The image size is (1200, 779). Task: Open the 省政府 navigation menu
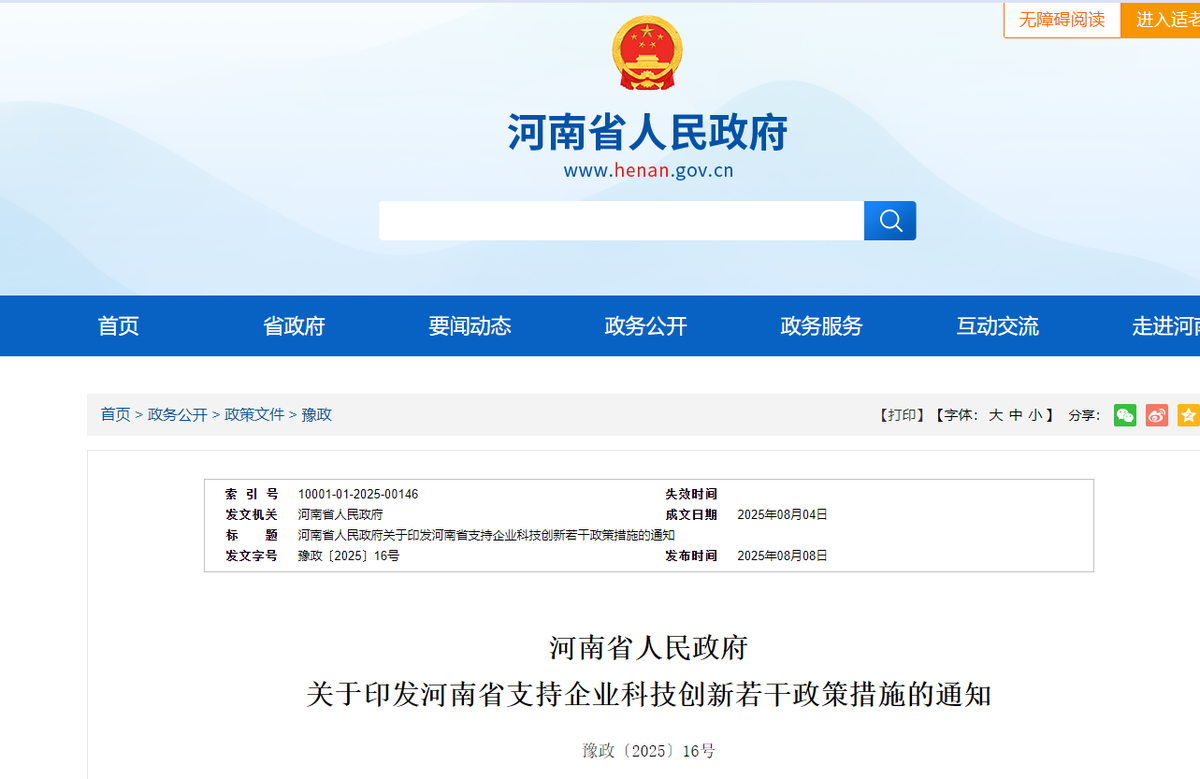[x=293, y=326]
